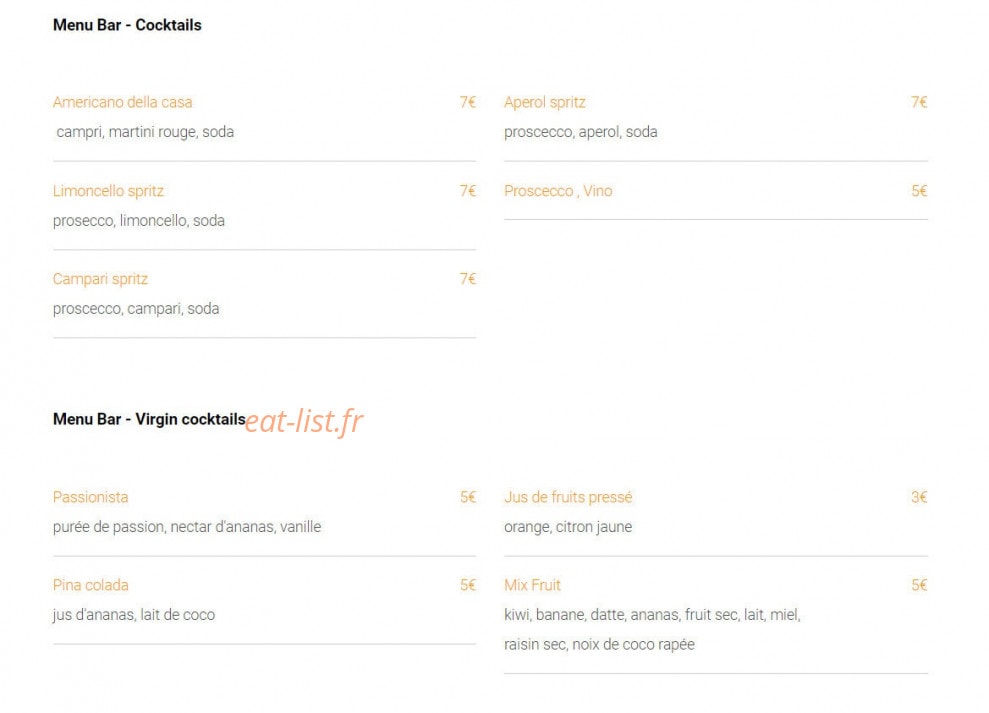Open the Jus de fruits pressé item

point(568,497)
